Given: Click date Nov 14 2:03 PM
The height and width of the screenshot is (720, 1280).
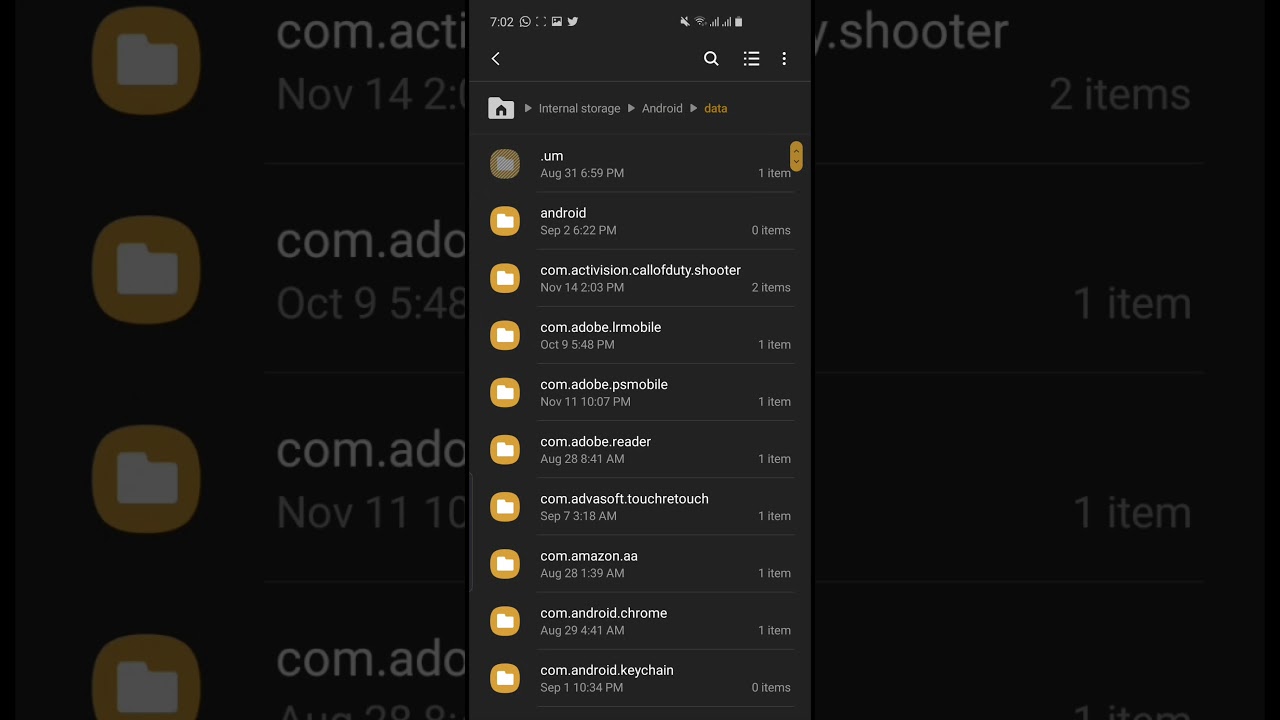Looking at the screenshot, I should pos(582,287).
